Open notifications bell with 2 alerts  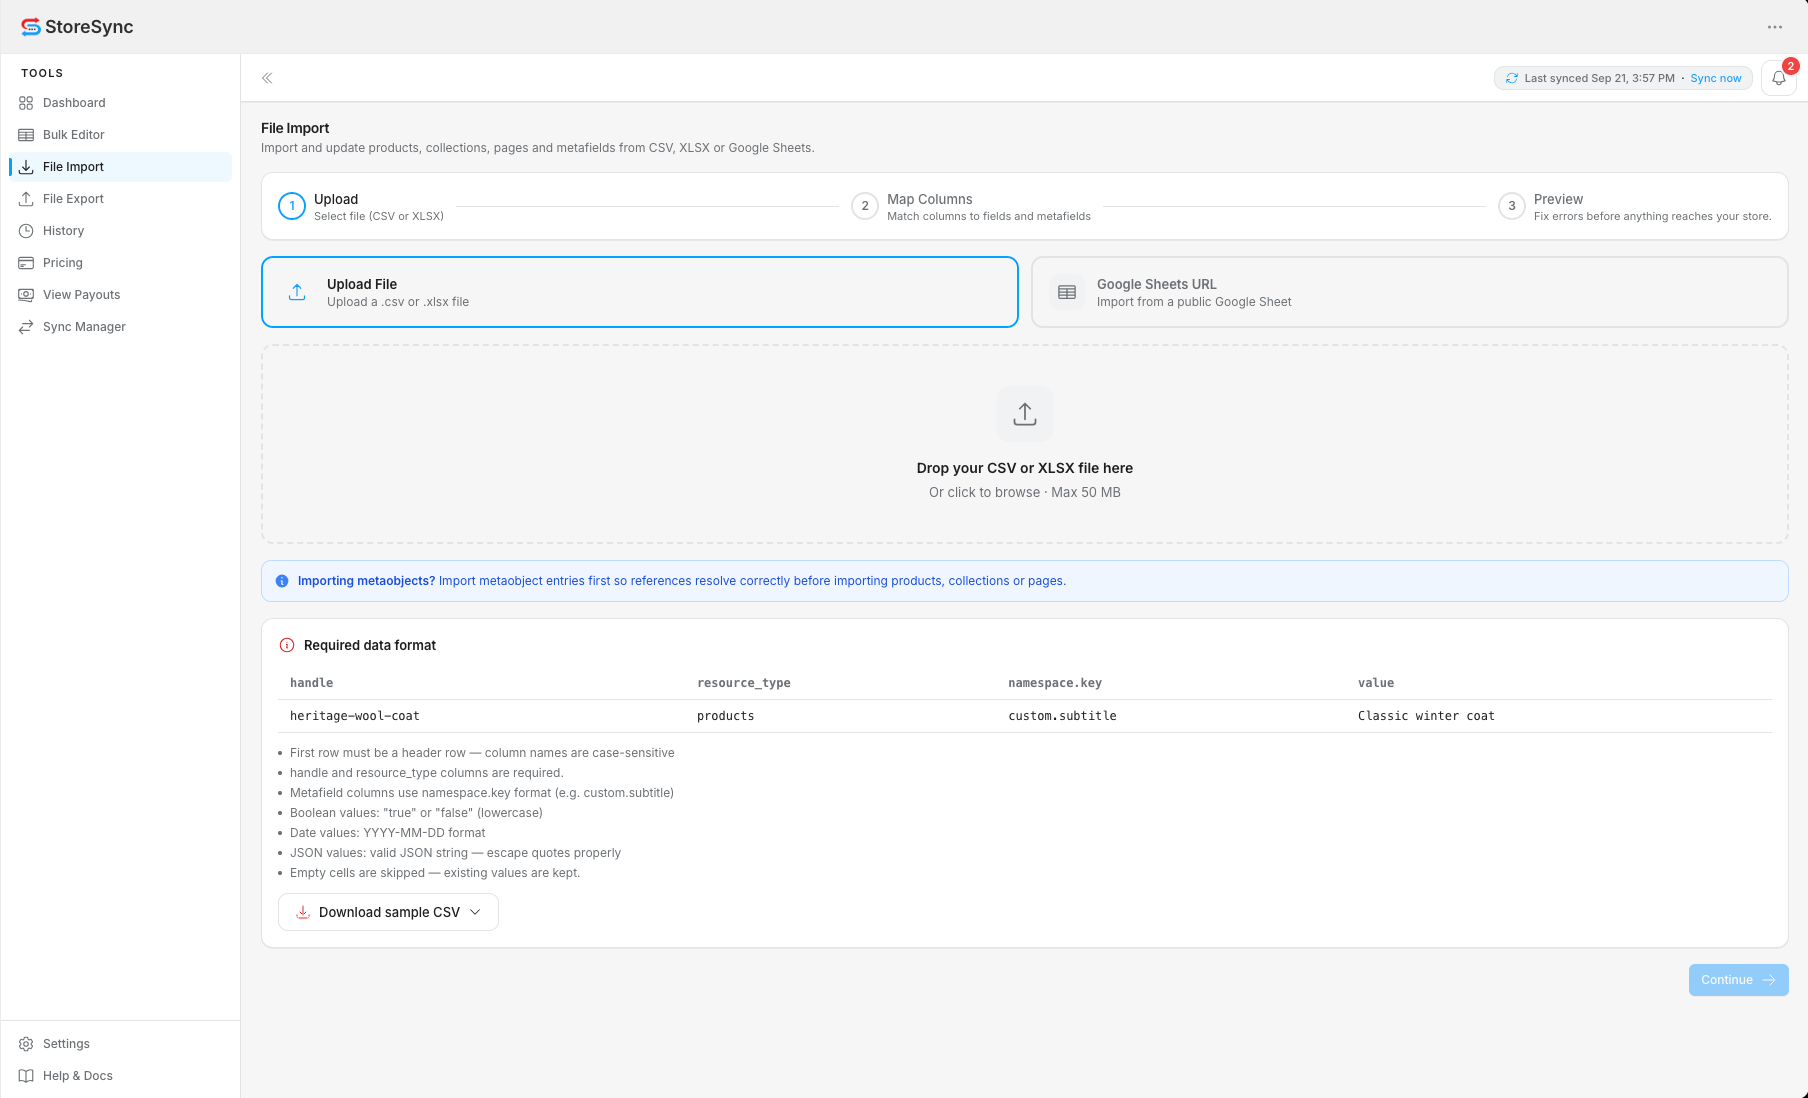1779,78
